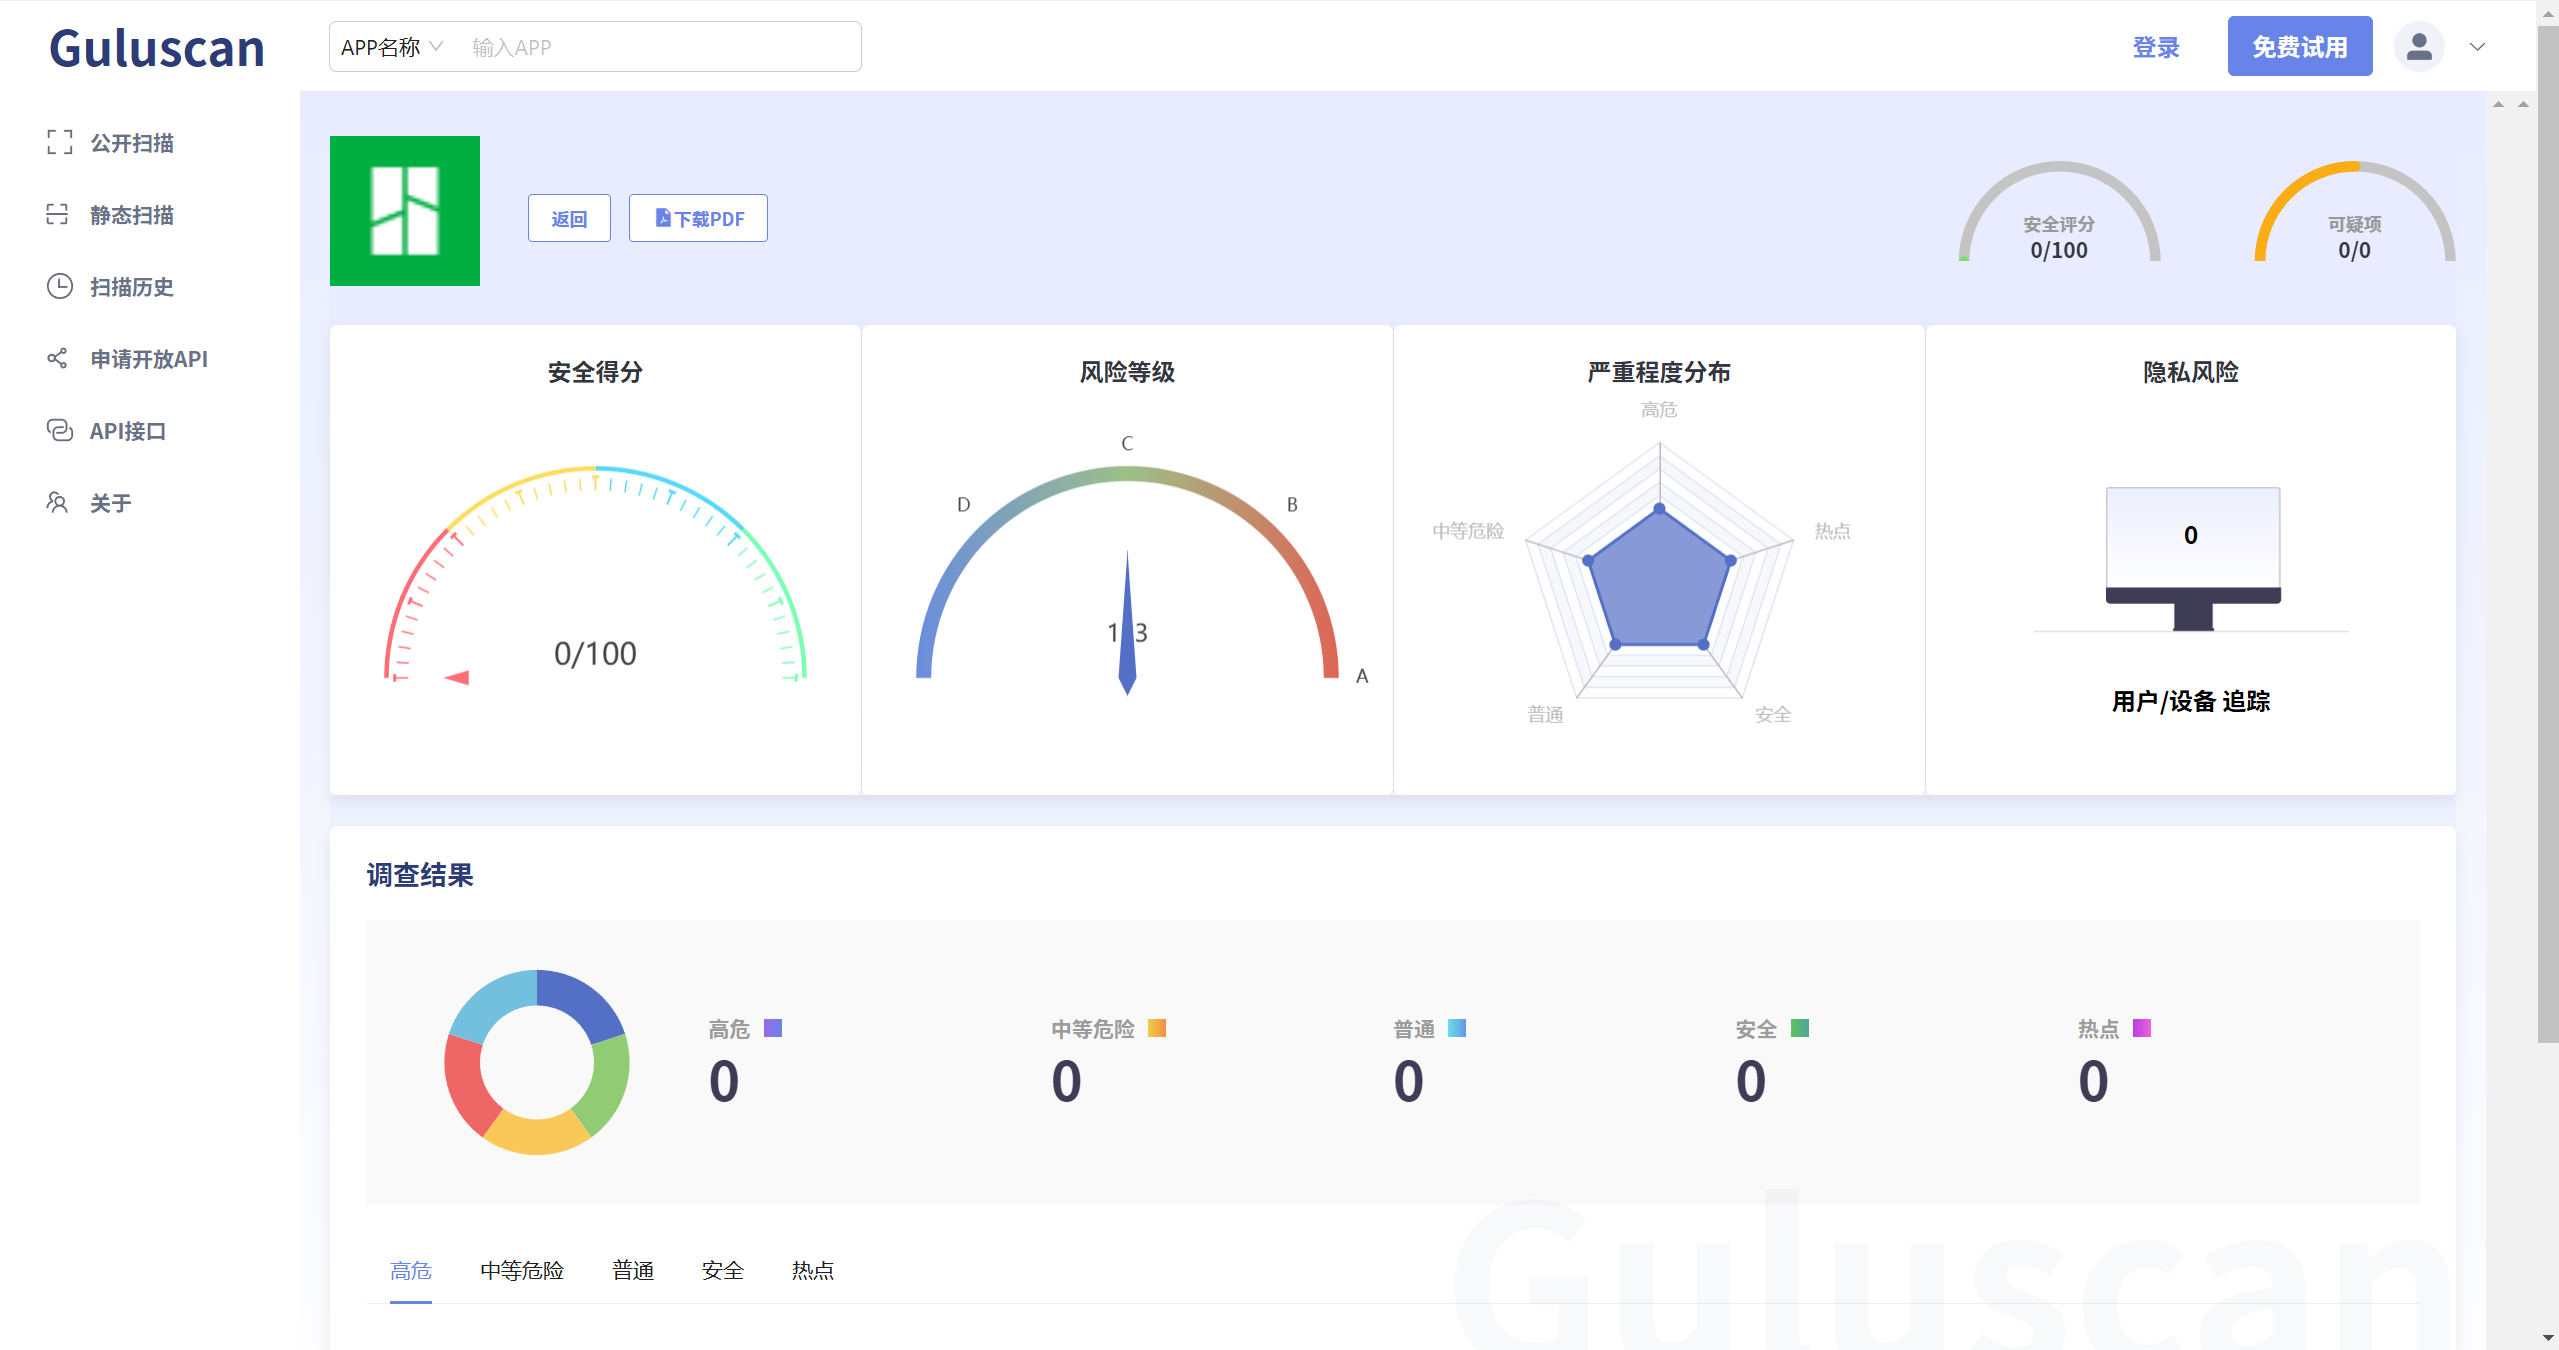Click the user avatar icon
Screen dimensions: 2559x1350
click(x=2418, y=47)
